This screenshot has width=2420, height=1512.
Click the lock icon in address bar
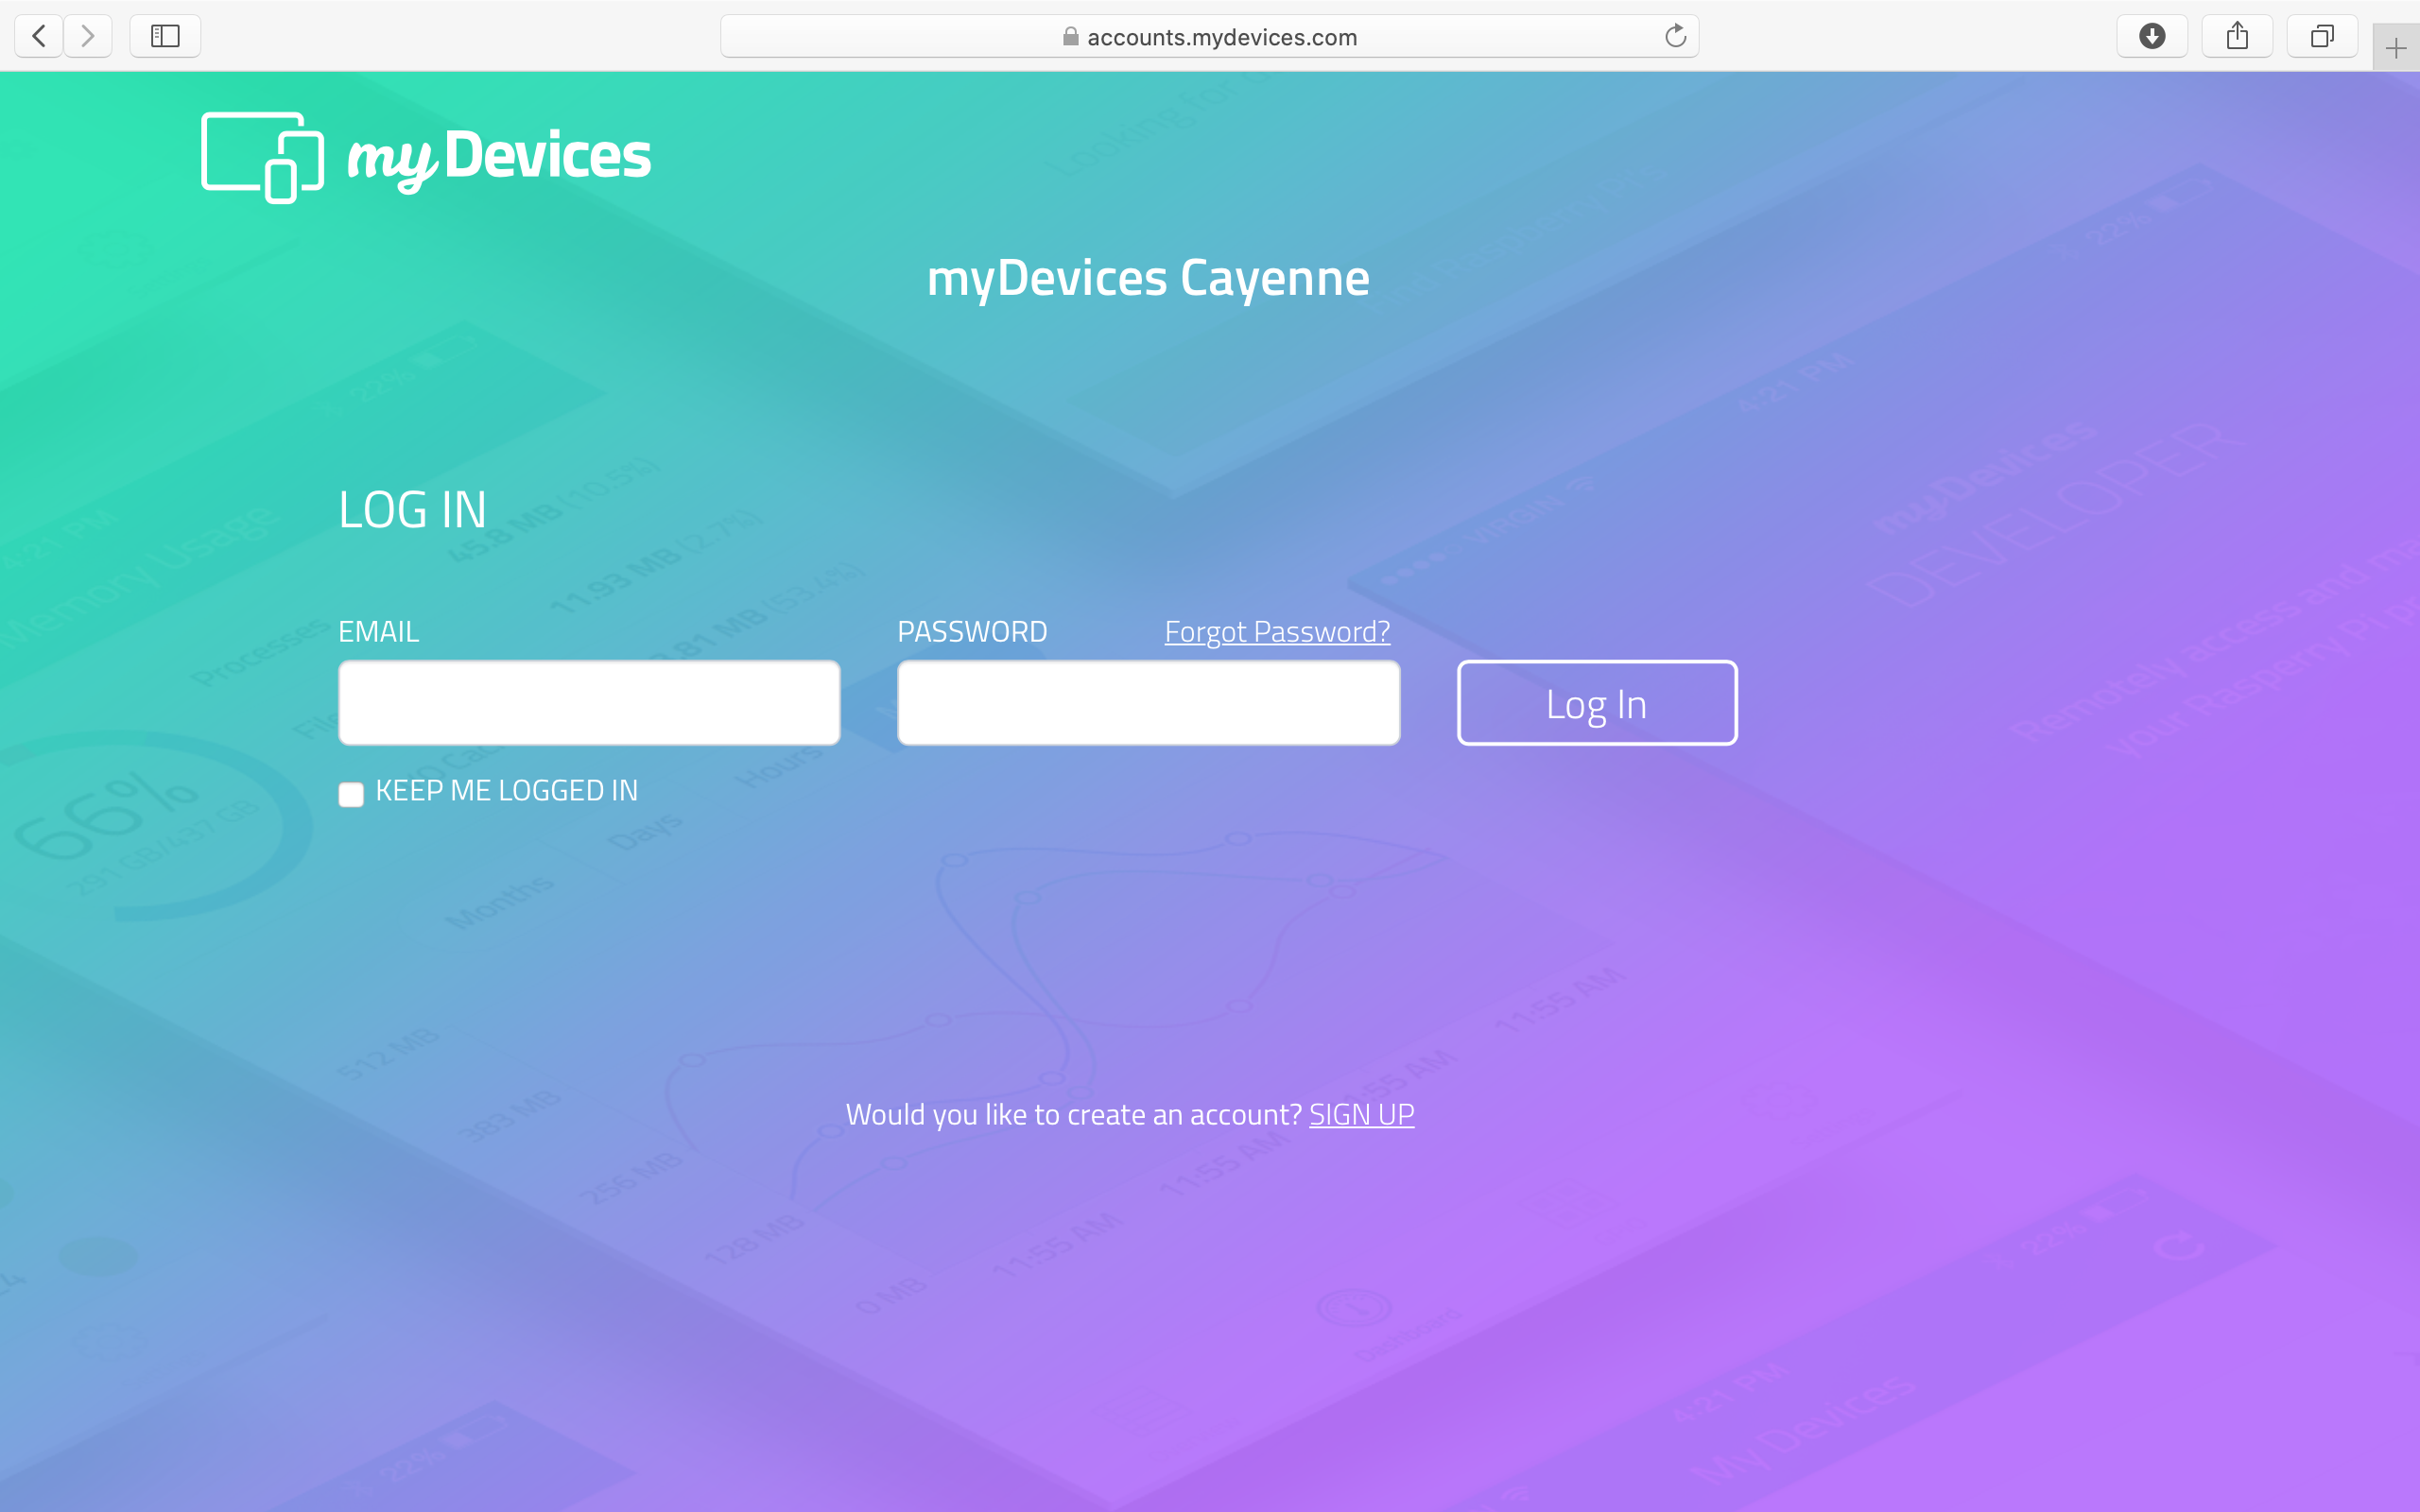click(x=1070, y=37)
